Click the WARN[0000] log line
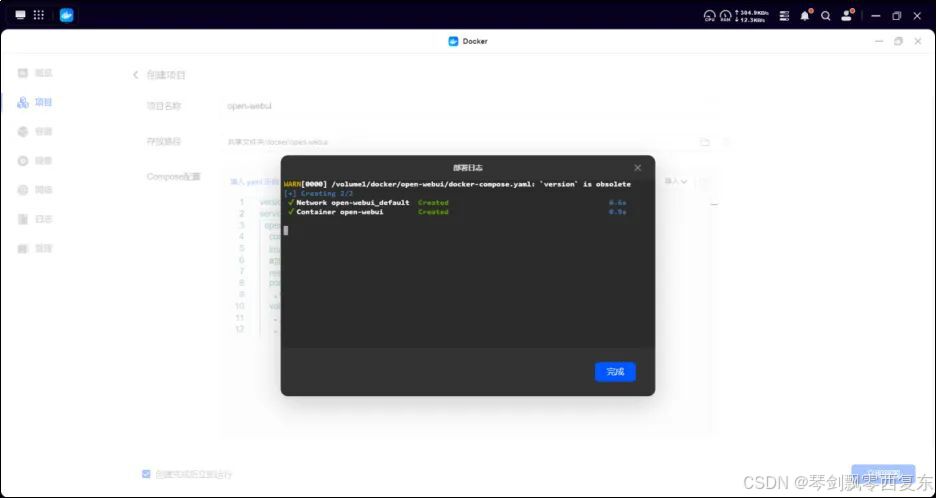937x498 pixels. pyautogui.click(x=457, y=184)
